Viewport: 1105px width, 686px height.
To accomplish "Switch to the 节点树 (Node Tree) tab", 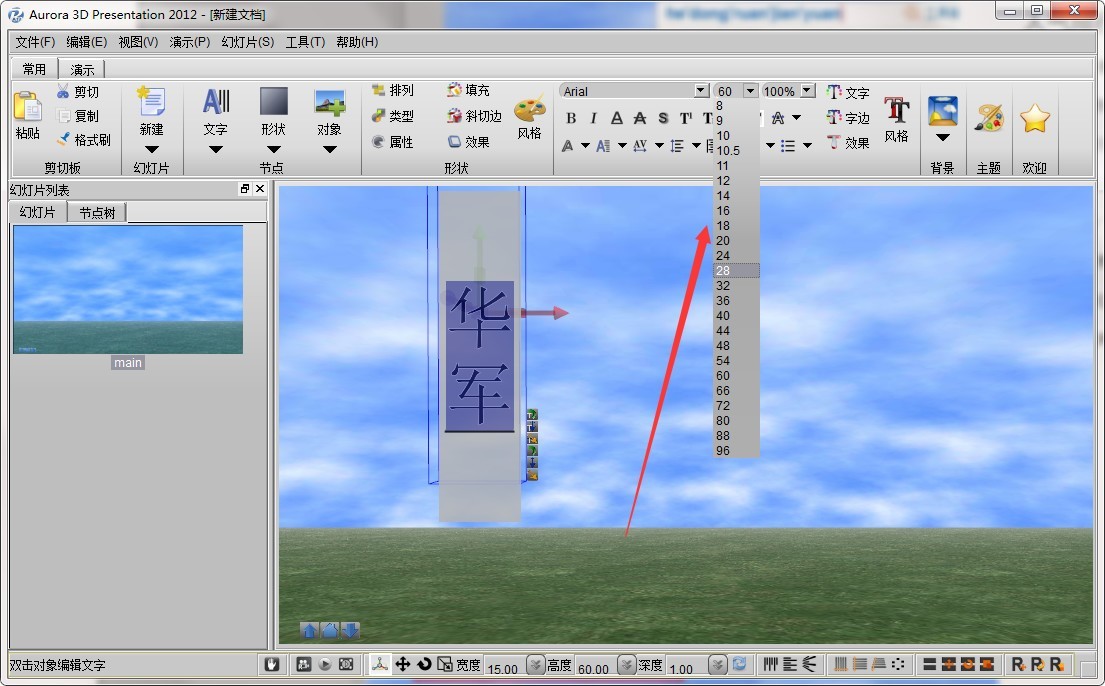I will 97,211.
